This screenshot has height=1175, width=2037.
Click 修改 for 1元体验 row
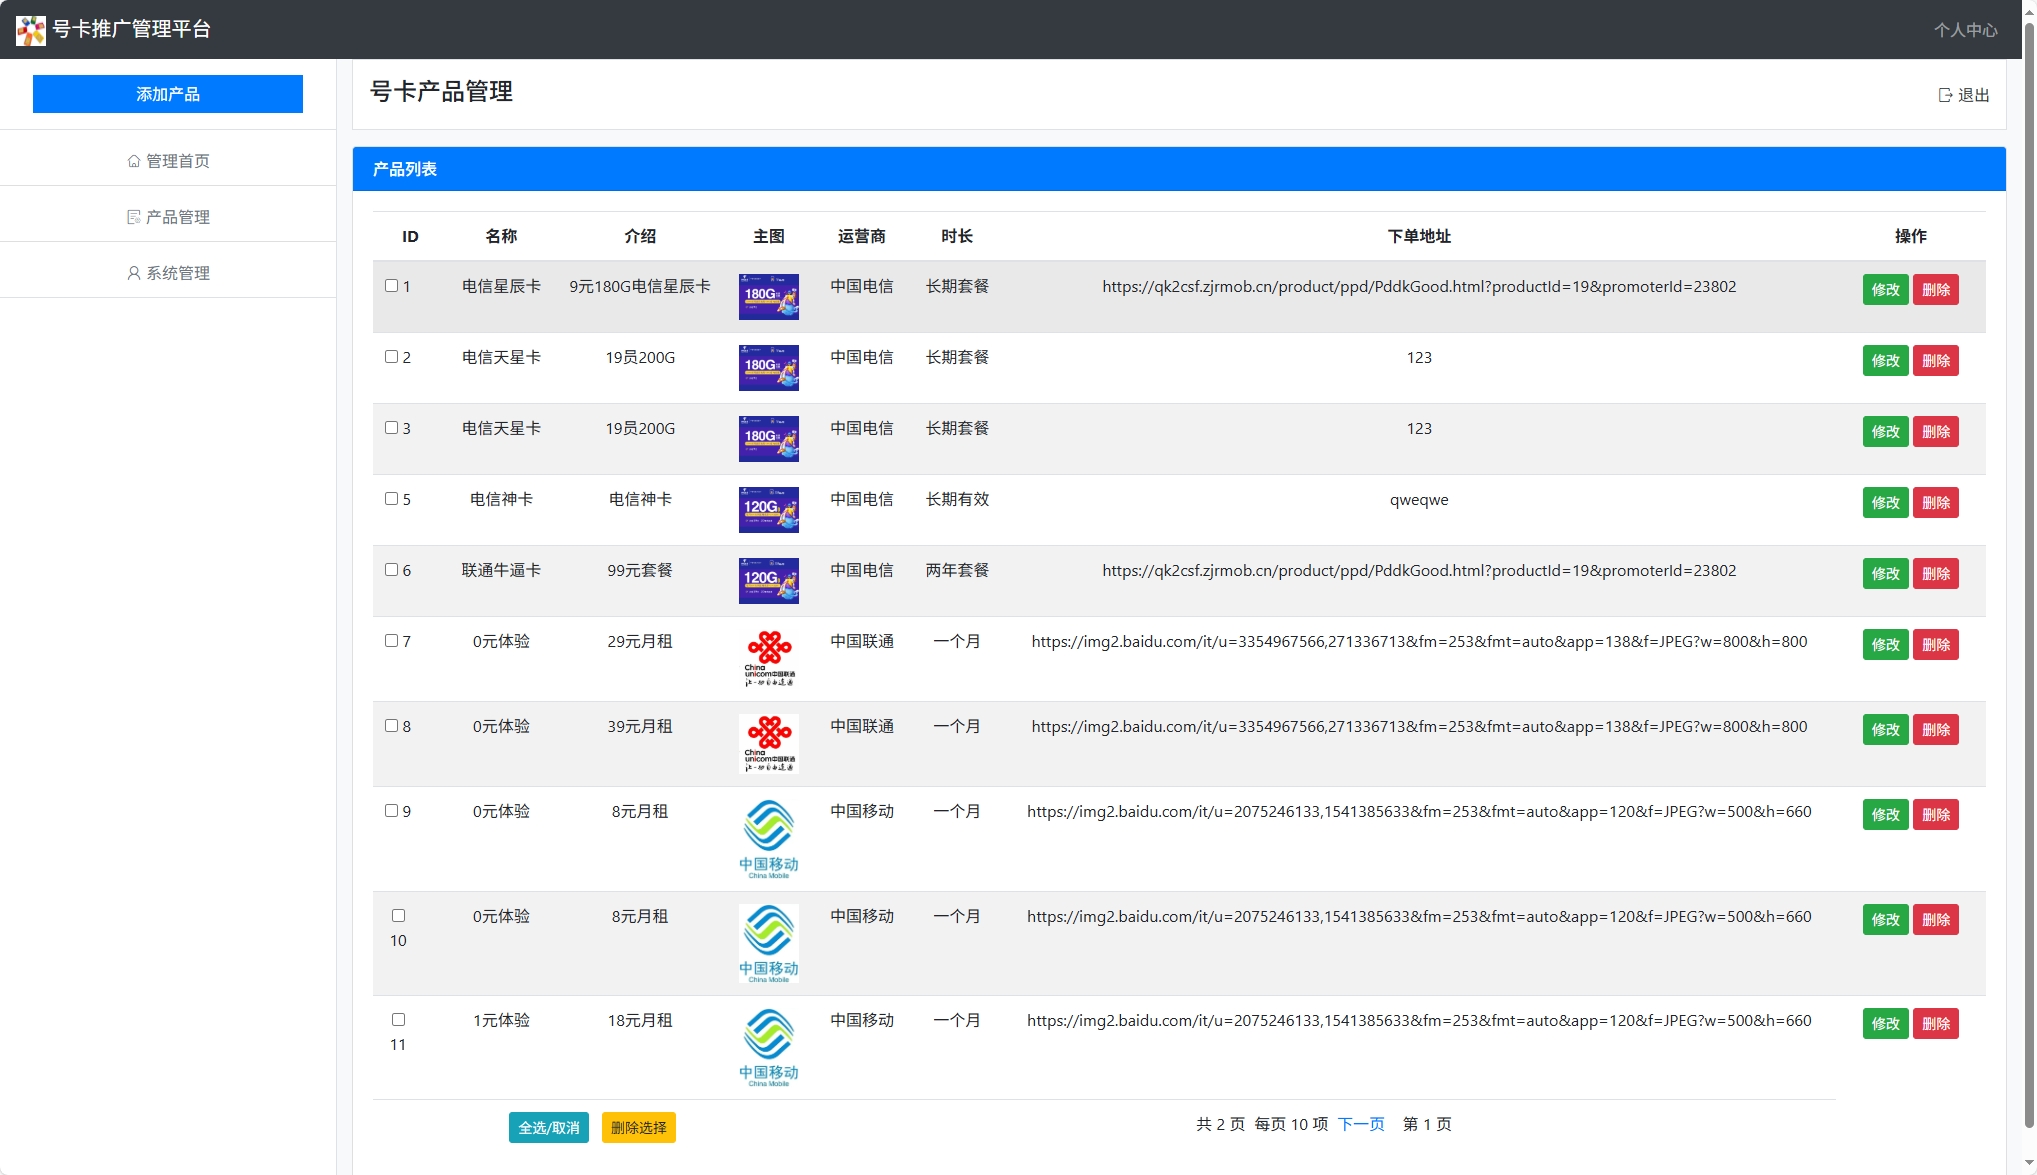[1886, 1024]
